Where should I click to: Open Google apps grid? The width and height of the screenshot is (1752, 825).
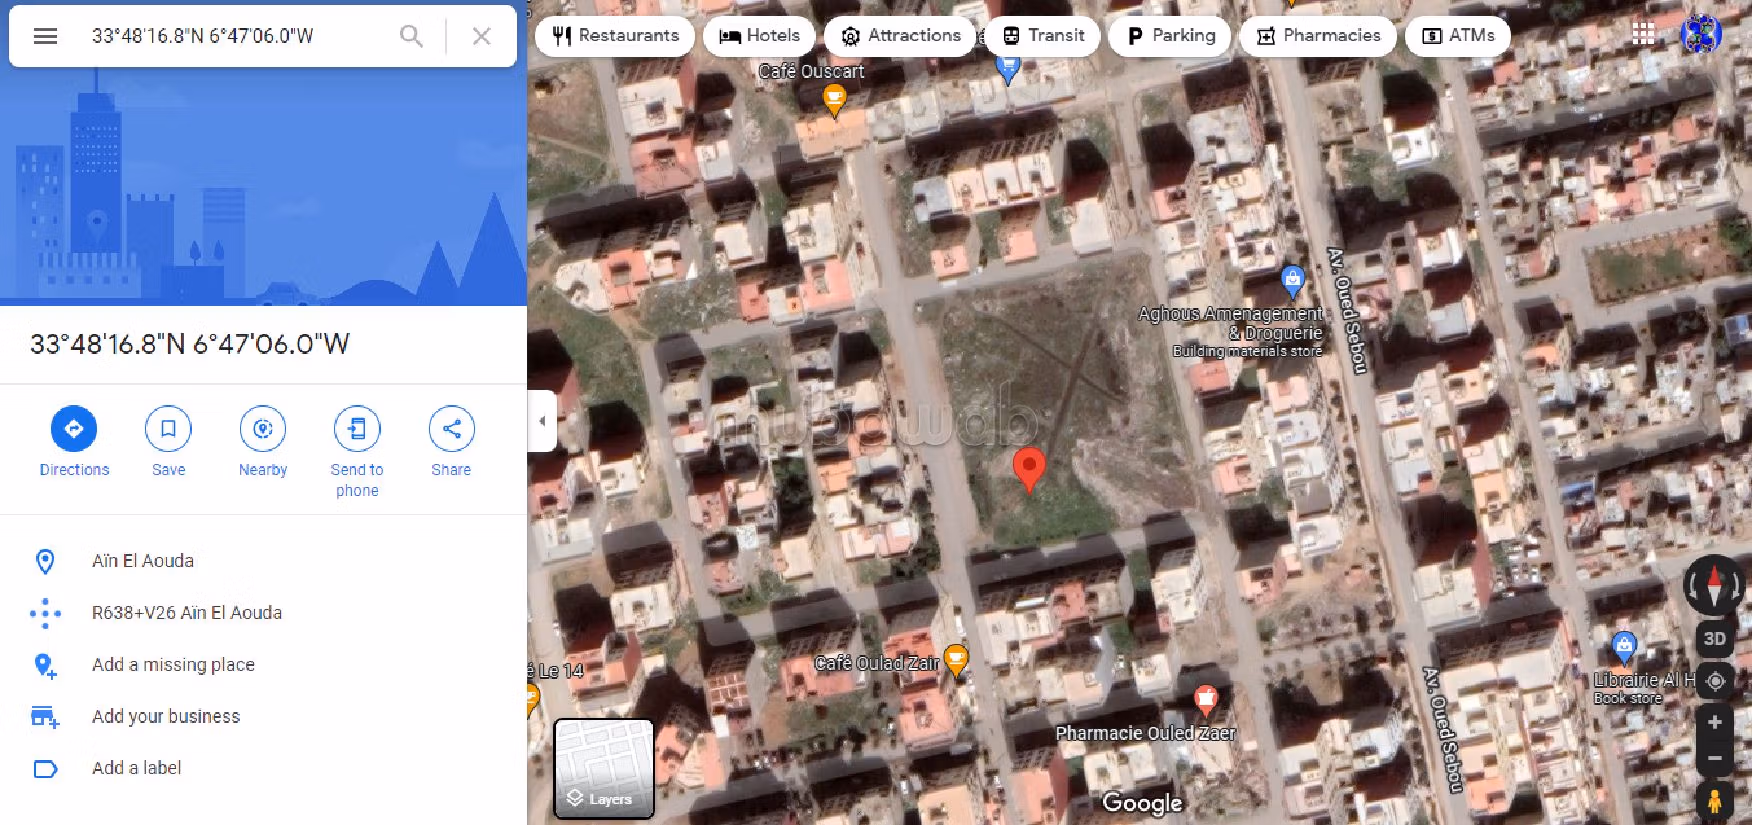pyautogui.click(x=1643, y=34)
